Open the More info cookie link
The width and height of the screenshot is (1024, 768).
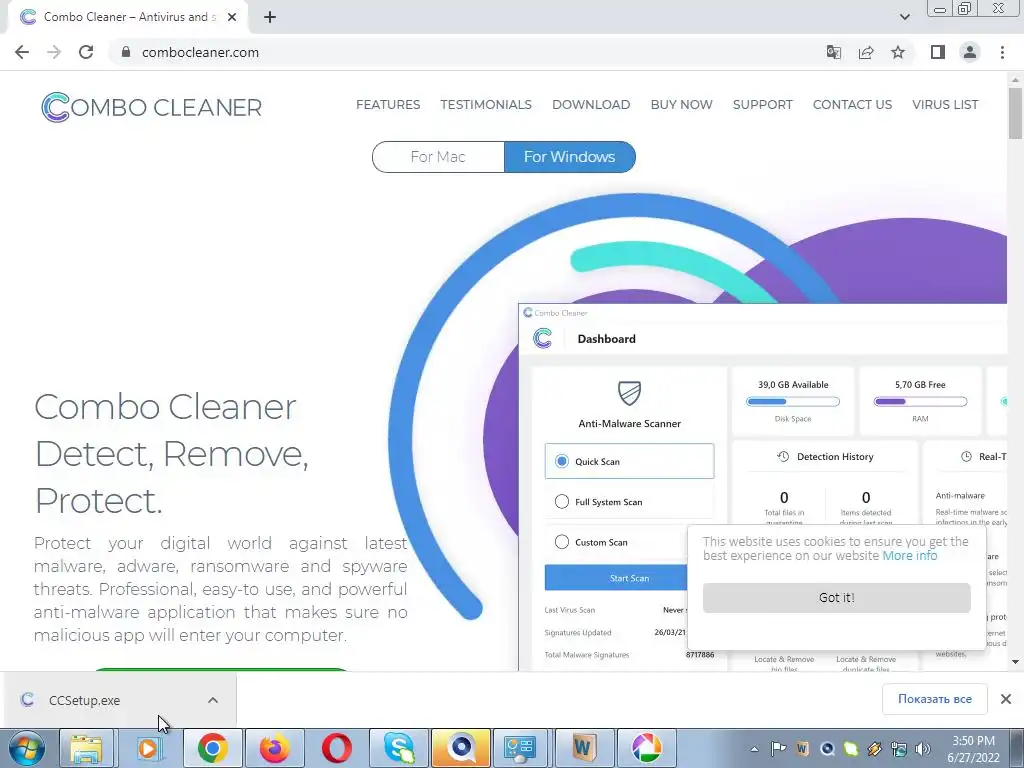(x=910, y=556)
